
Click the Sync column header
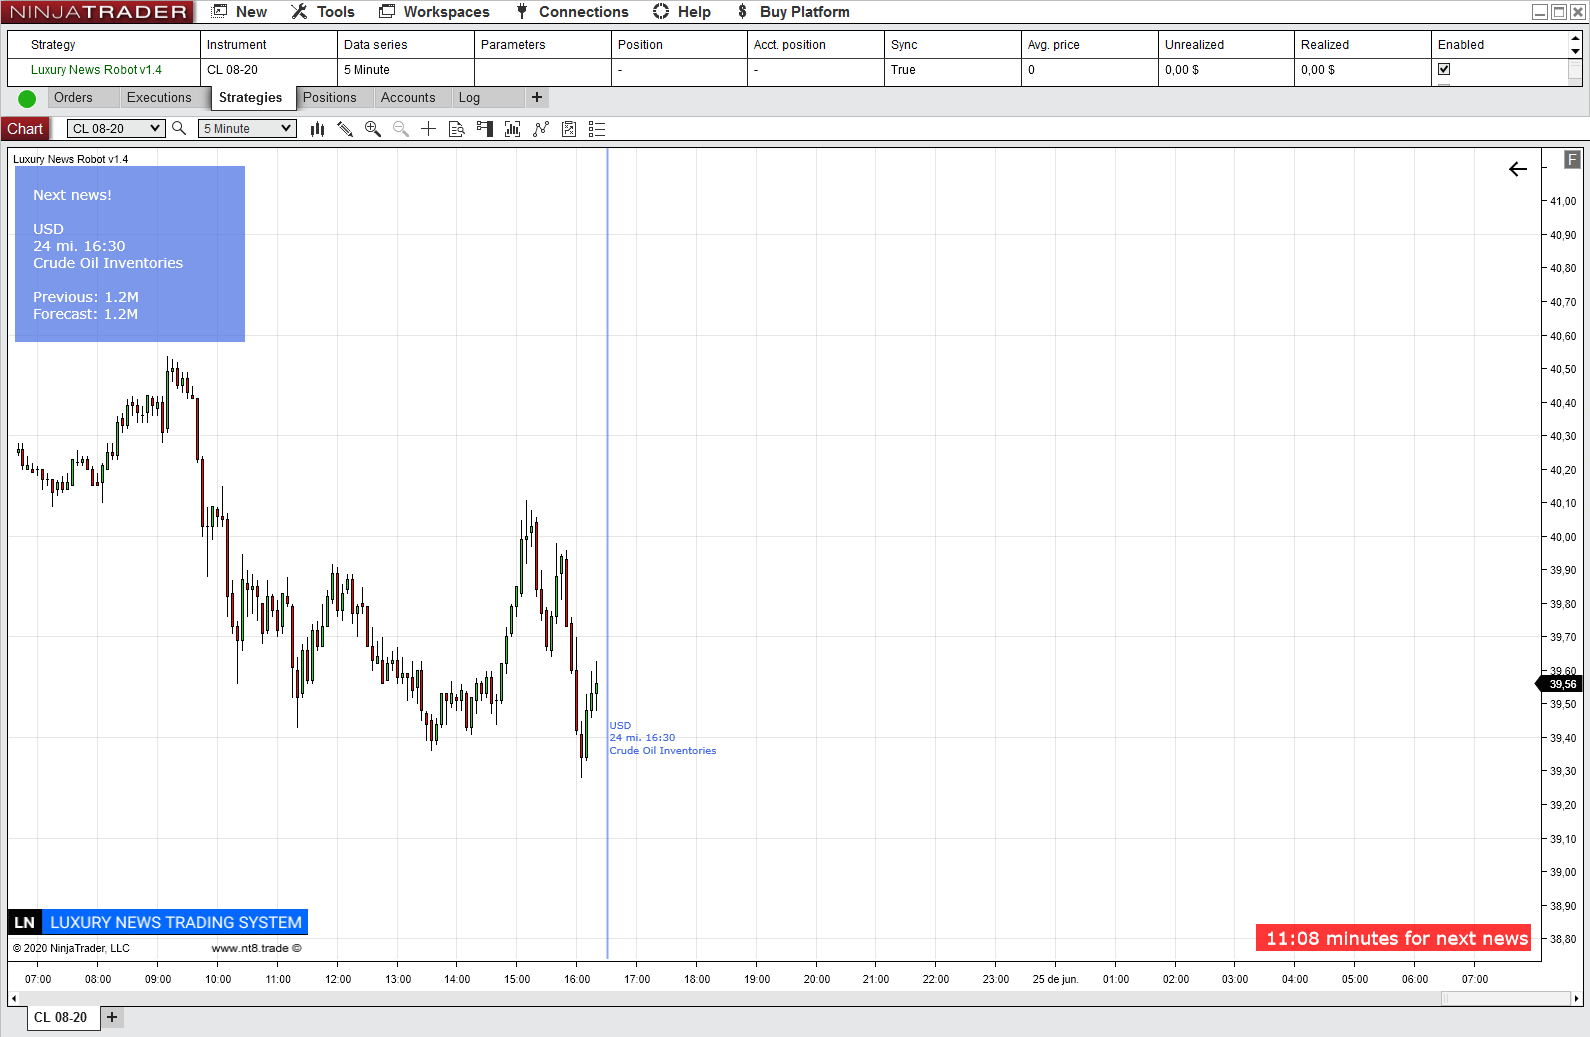point(953,45)
